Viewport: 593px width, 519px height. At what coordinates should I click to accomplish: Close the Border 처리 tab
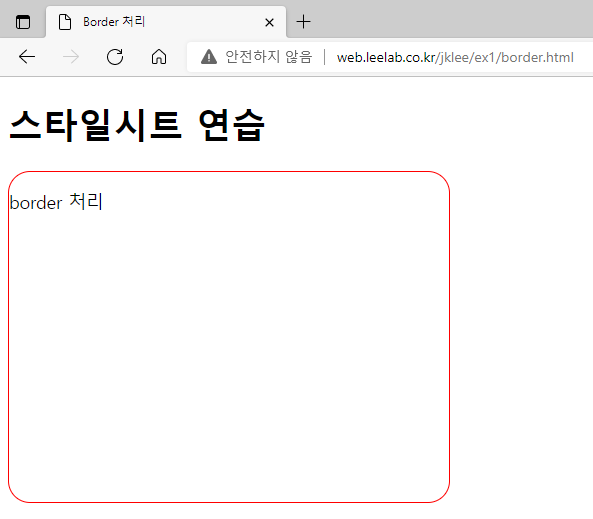[x=269, y=23]
